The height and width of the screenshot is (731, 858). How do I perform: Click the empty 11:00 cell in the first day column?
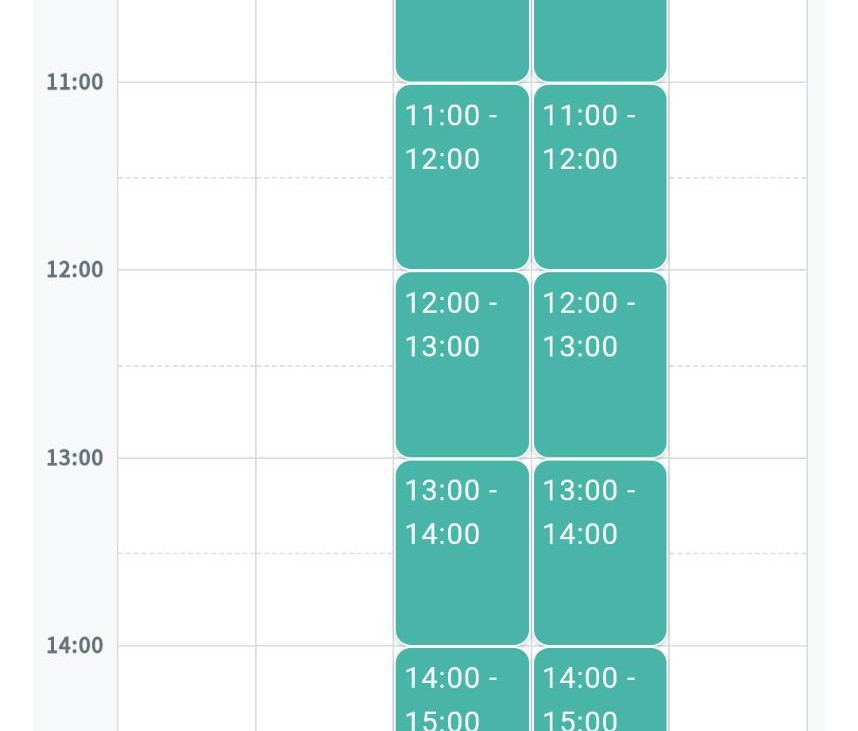[x=187, y=130]
